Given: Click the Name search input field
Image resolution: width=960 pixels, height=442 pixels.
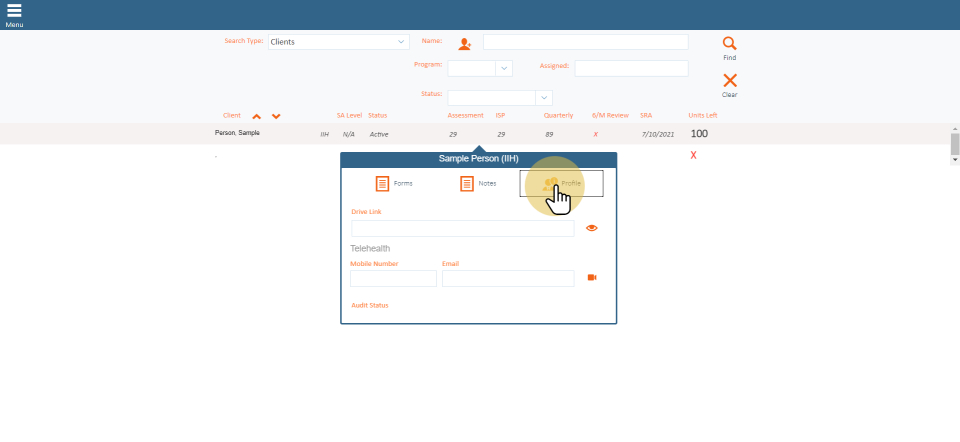Looking at the screenshot, I should [585, 42].
